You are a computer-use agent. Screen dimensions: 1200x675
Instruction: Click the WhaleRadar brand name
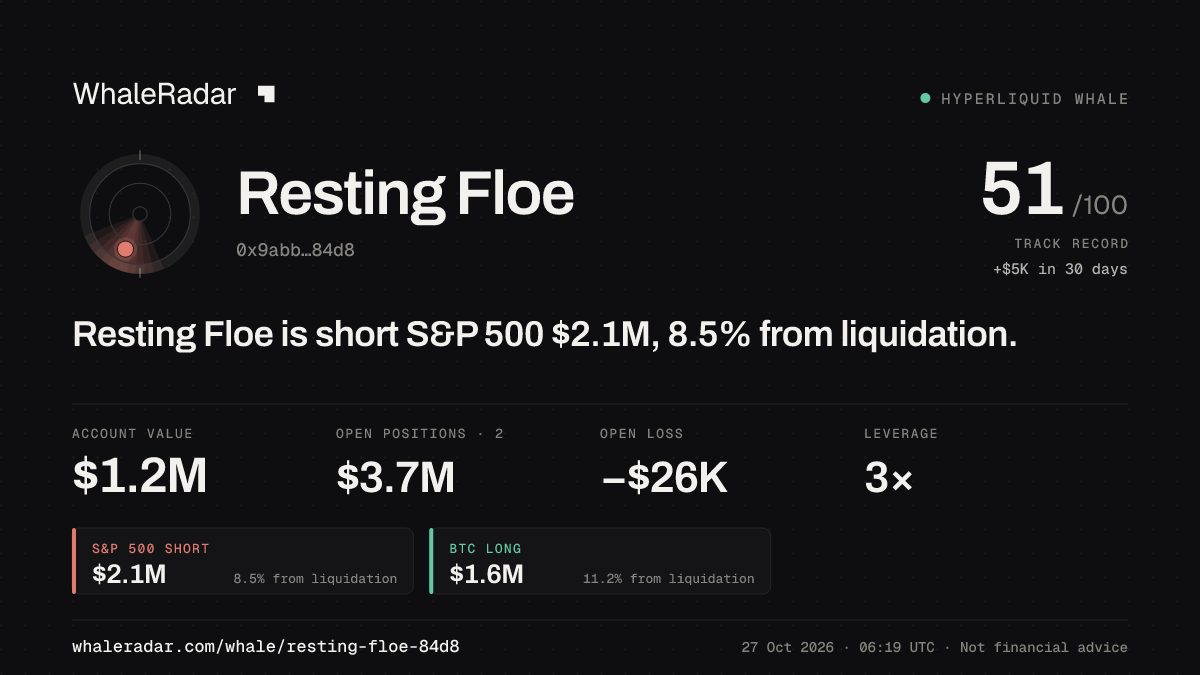point(154,94)
